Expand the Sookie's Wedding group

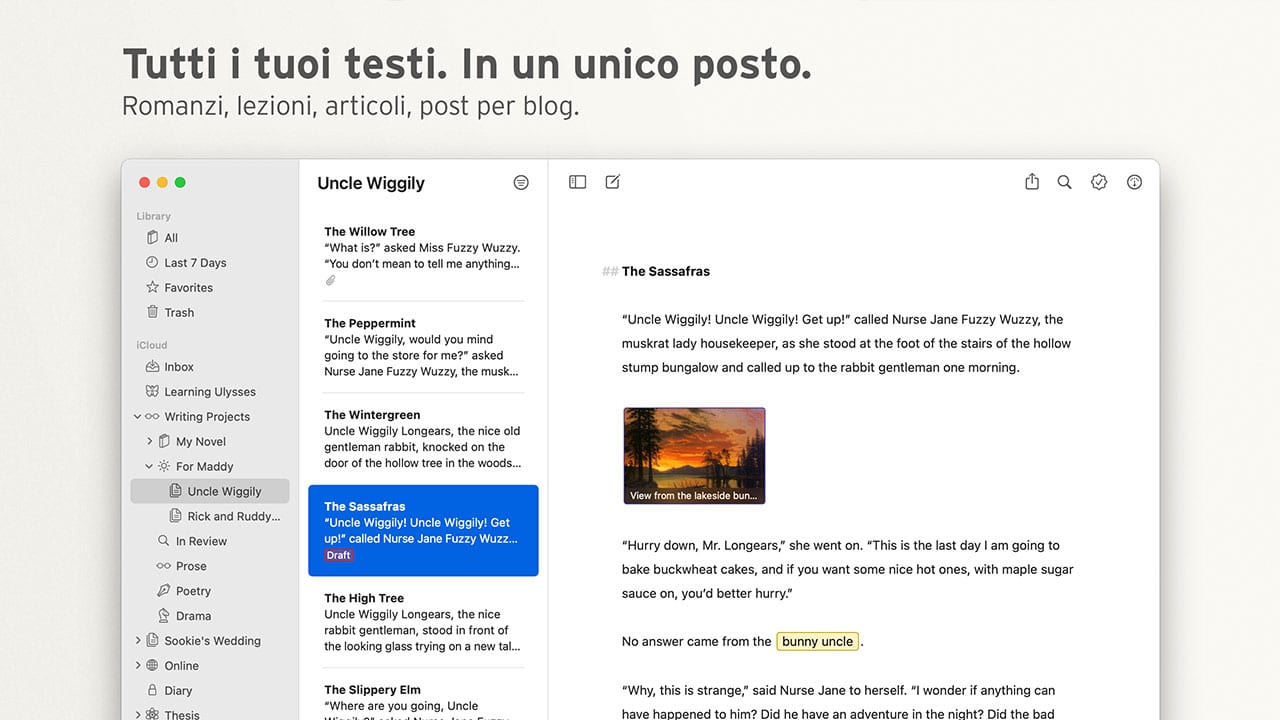point(138,641)
